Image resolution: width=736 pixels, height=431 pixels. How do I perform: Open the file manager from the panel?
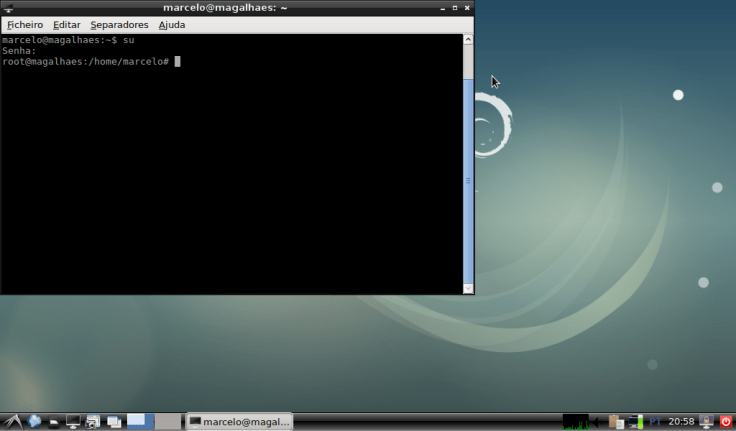[x=53, y=421]
